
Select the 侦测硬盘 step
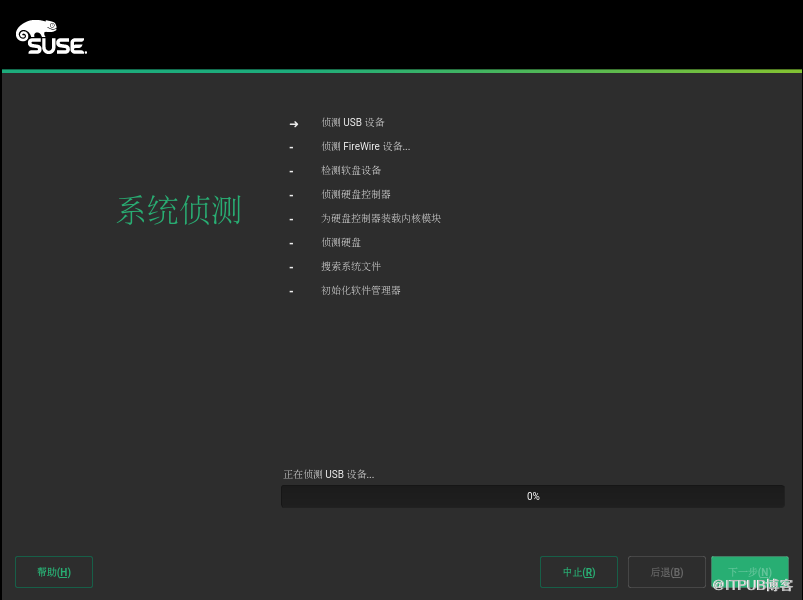coord(341,243)
